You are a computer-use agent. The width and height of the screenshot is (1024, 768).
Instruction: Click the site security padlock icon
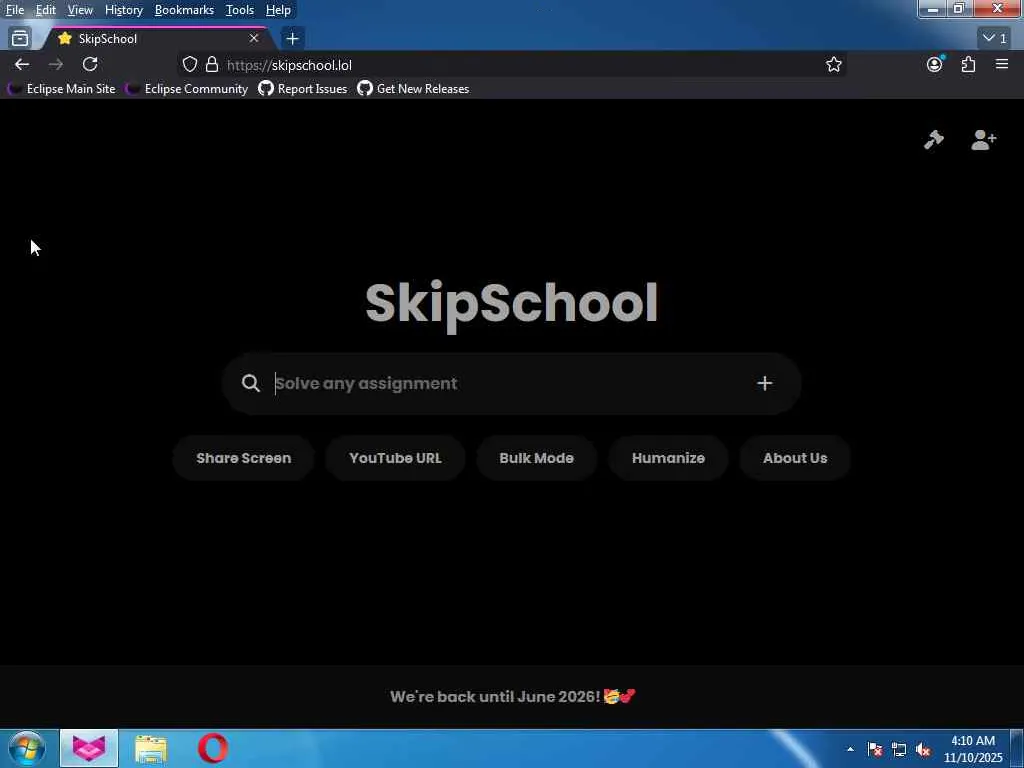point(212,64)
